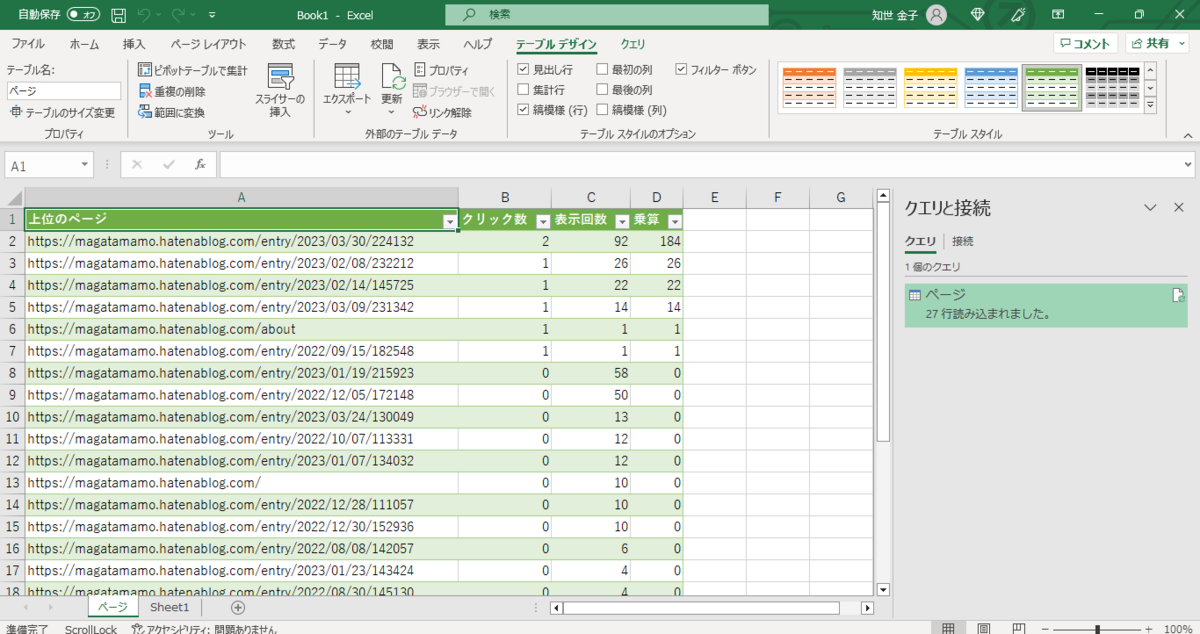Click the Insert Function fx icon
This screenshot has height=634, width=1200.
coord(200,164)
